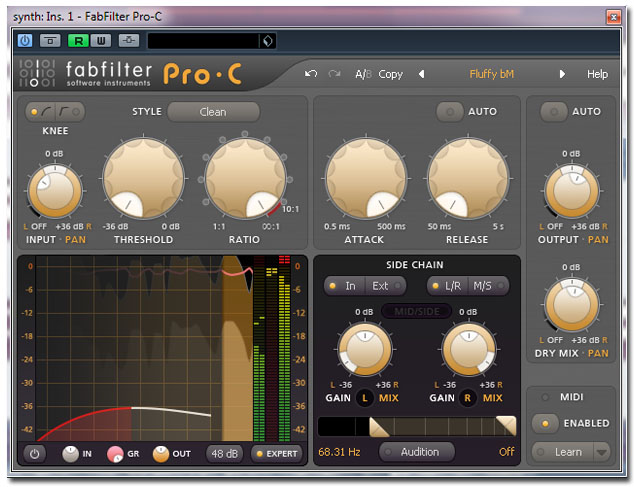This screenshot has height=487, width=634.
Task: Toggle the plugin bypass power button
Action: (25, 40)
